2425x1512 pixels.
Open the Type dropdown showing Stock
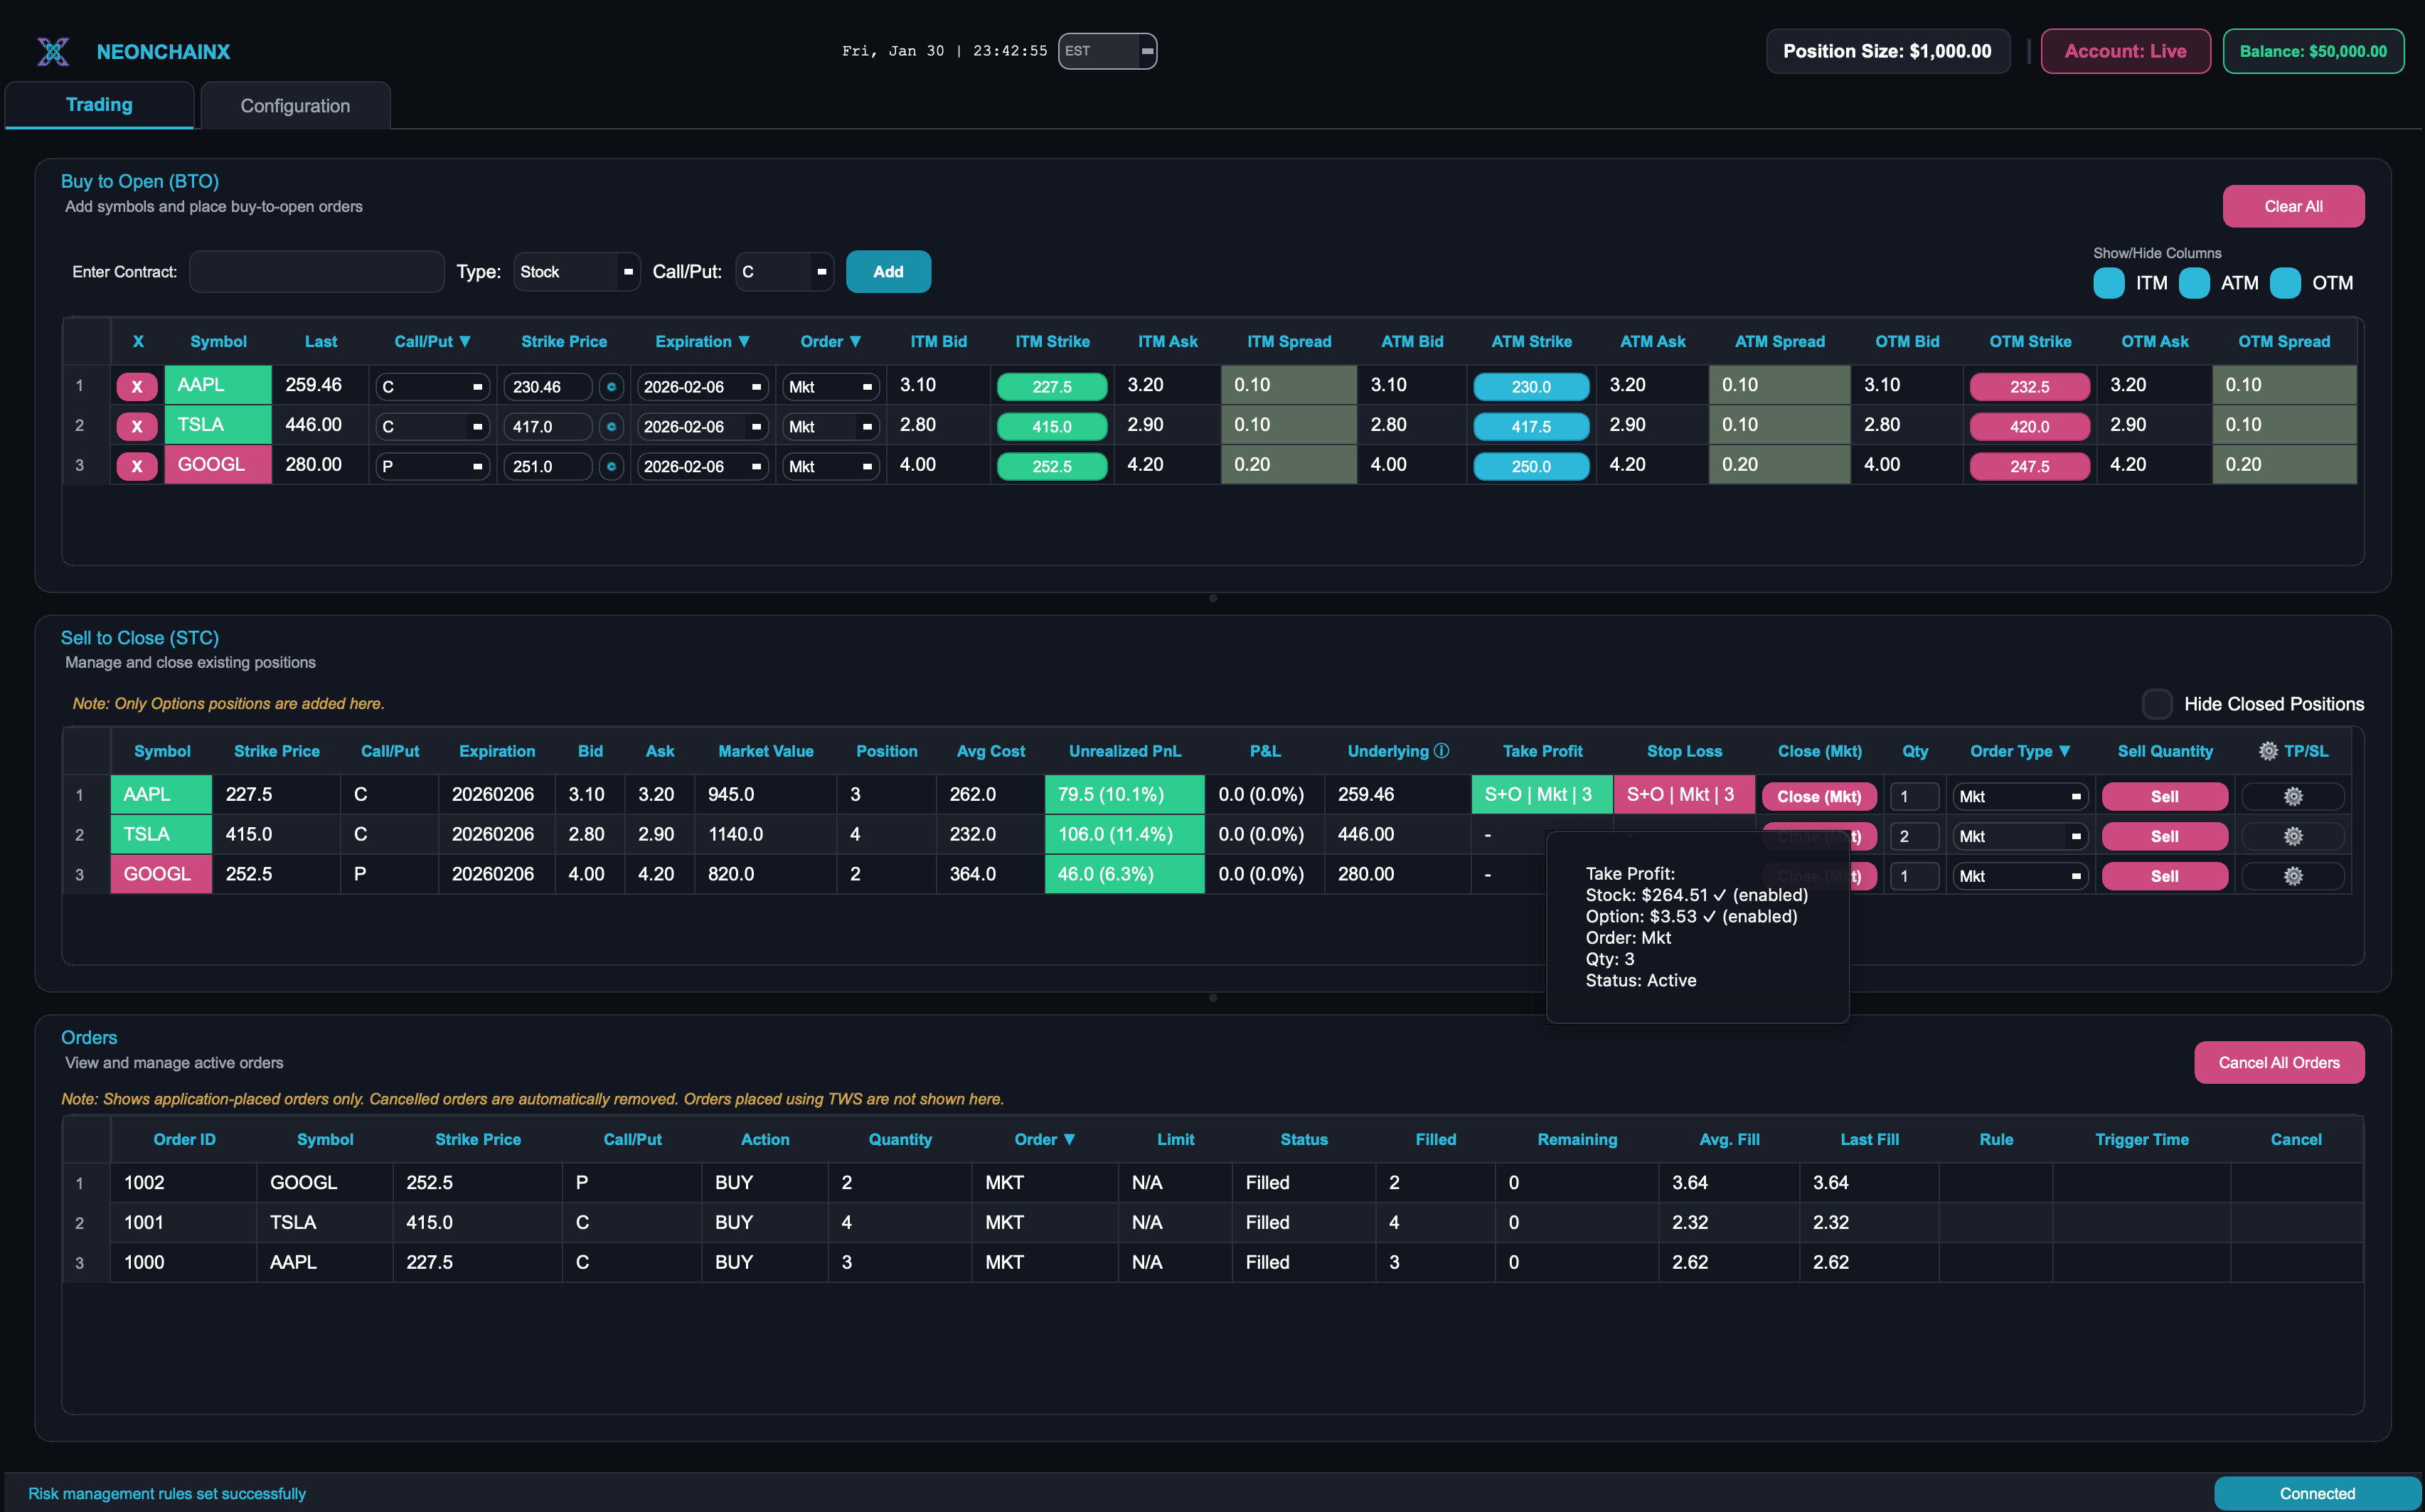click(576, 271)
